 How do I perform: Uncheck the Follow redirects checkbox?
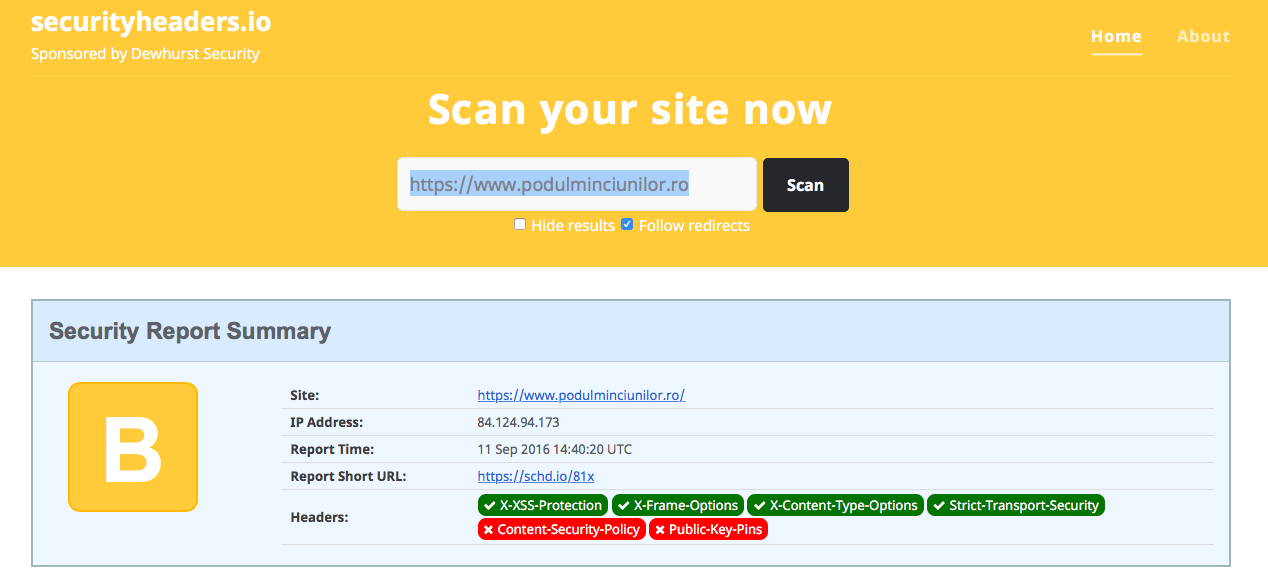click(x=627, y=225)
